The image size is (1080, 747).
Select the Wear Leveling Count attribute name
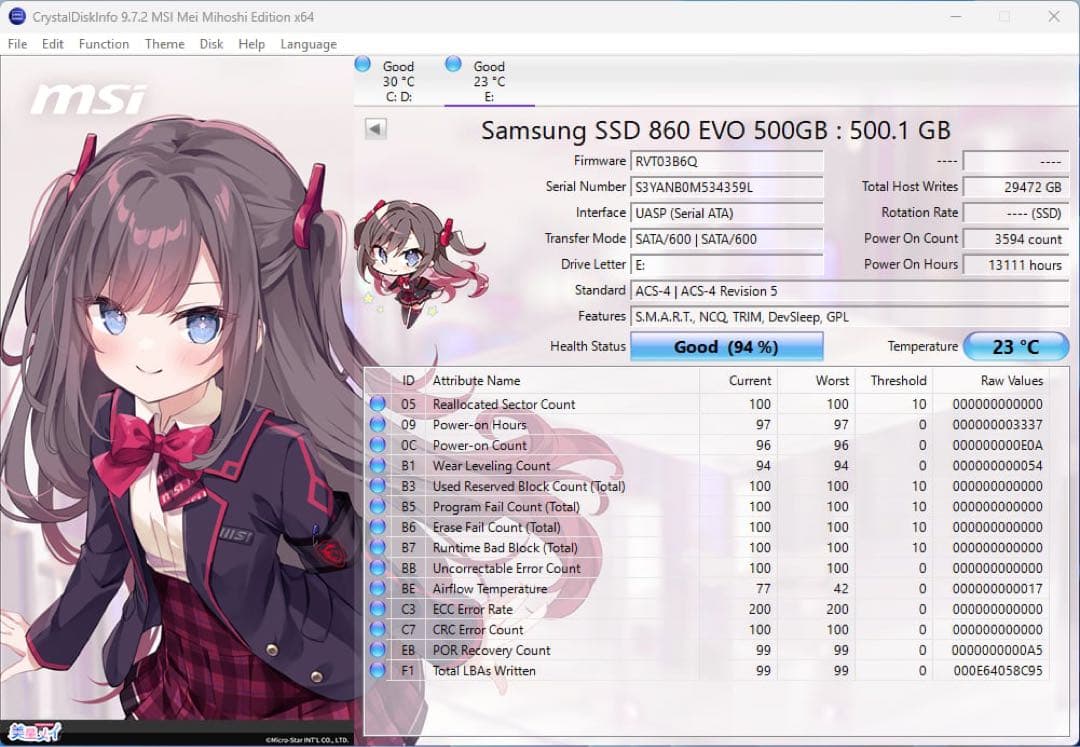tap(491, 465)
